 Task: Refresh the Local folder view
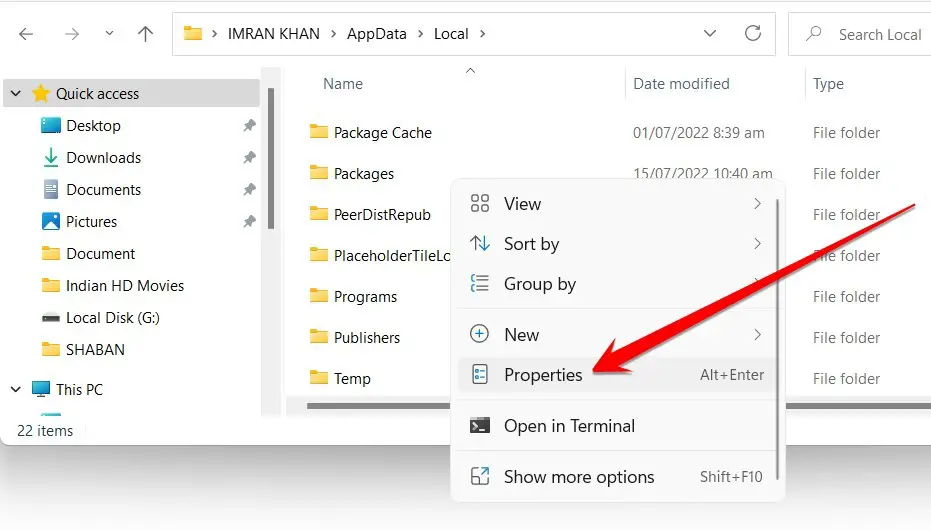[753, 33]
